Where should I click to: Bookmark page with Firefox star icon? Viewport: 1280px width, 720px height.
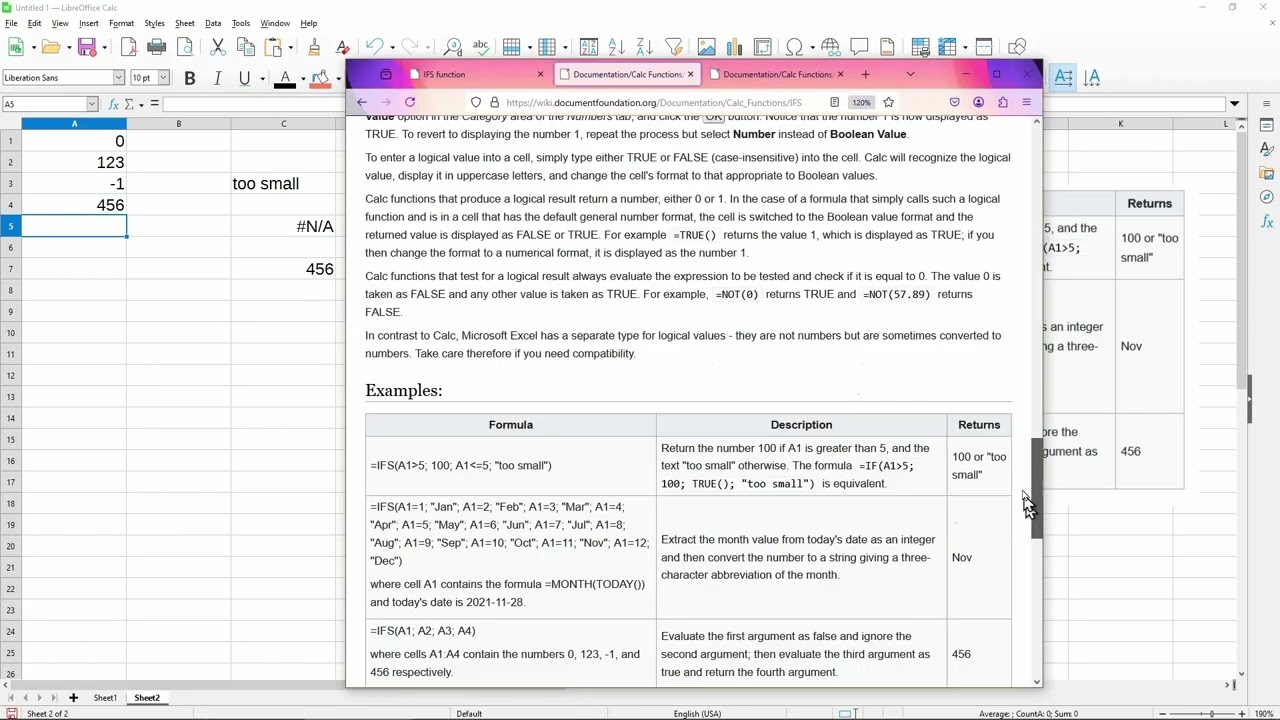point(888,102)
